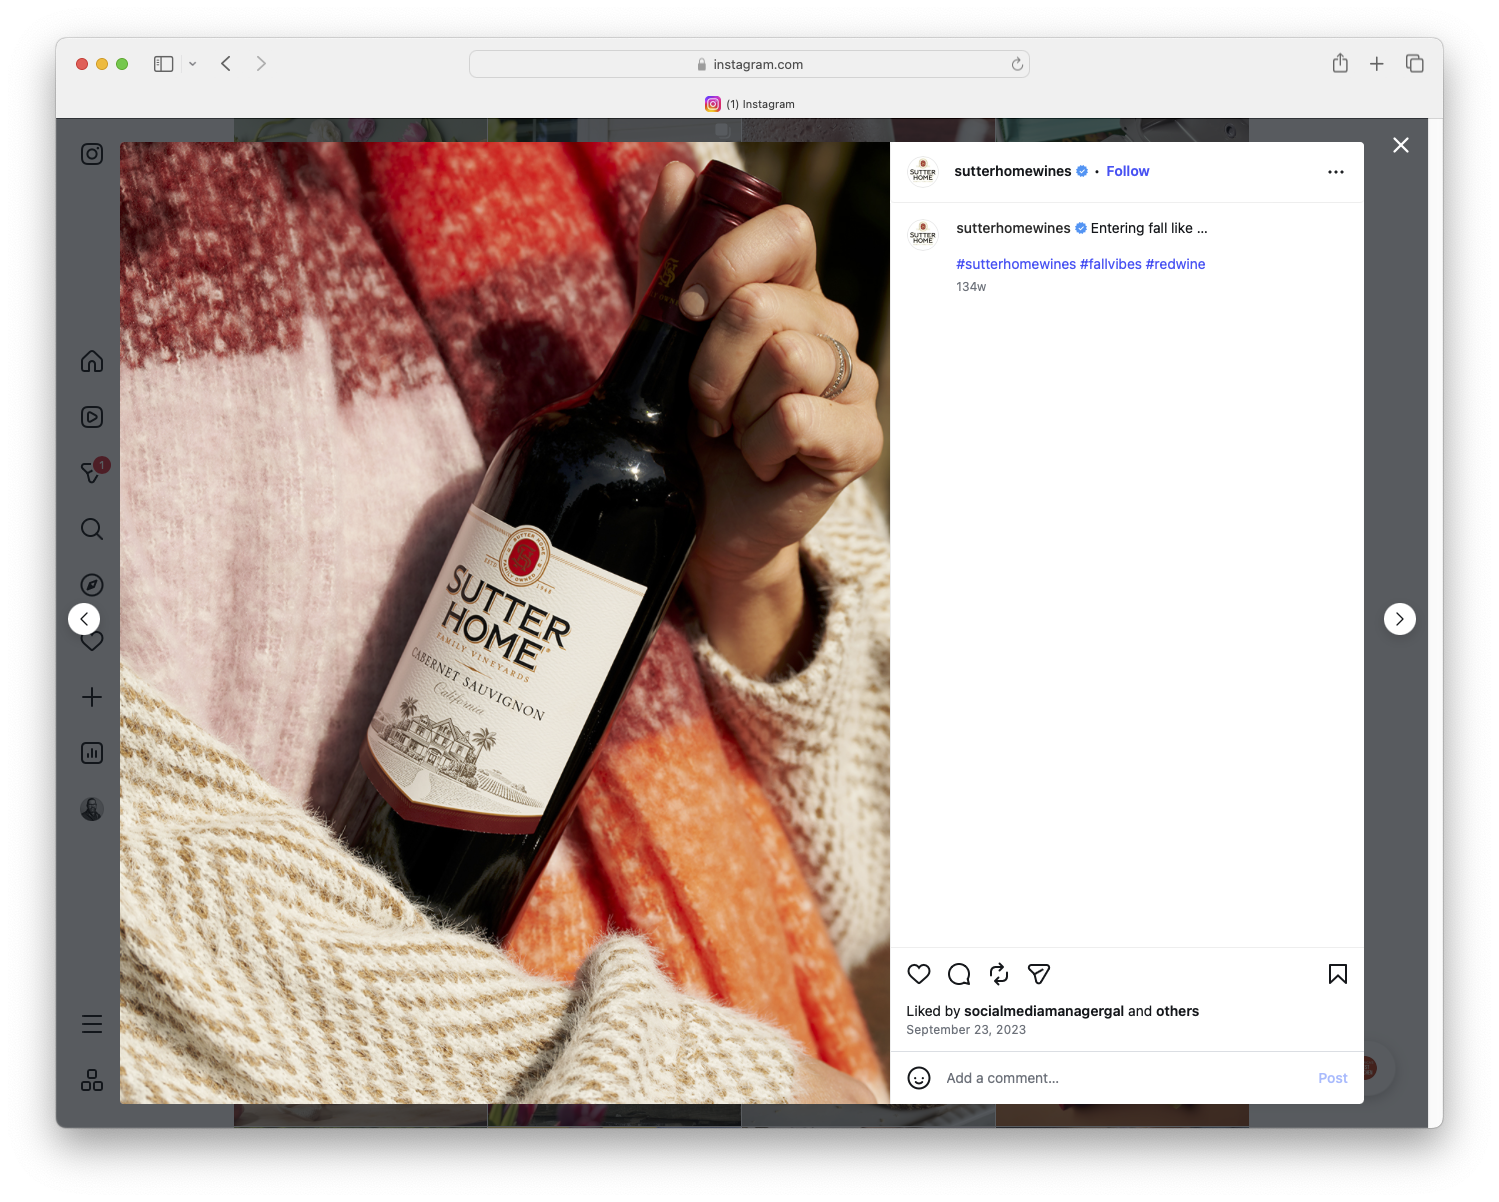Viewport: 1499px width, 1202px height.
Task: Open the Reels section
Action: pyautogui.click(x=91, y=417)
